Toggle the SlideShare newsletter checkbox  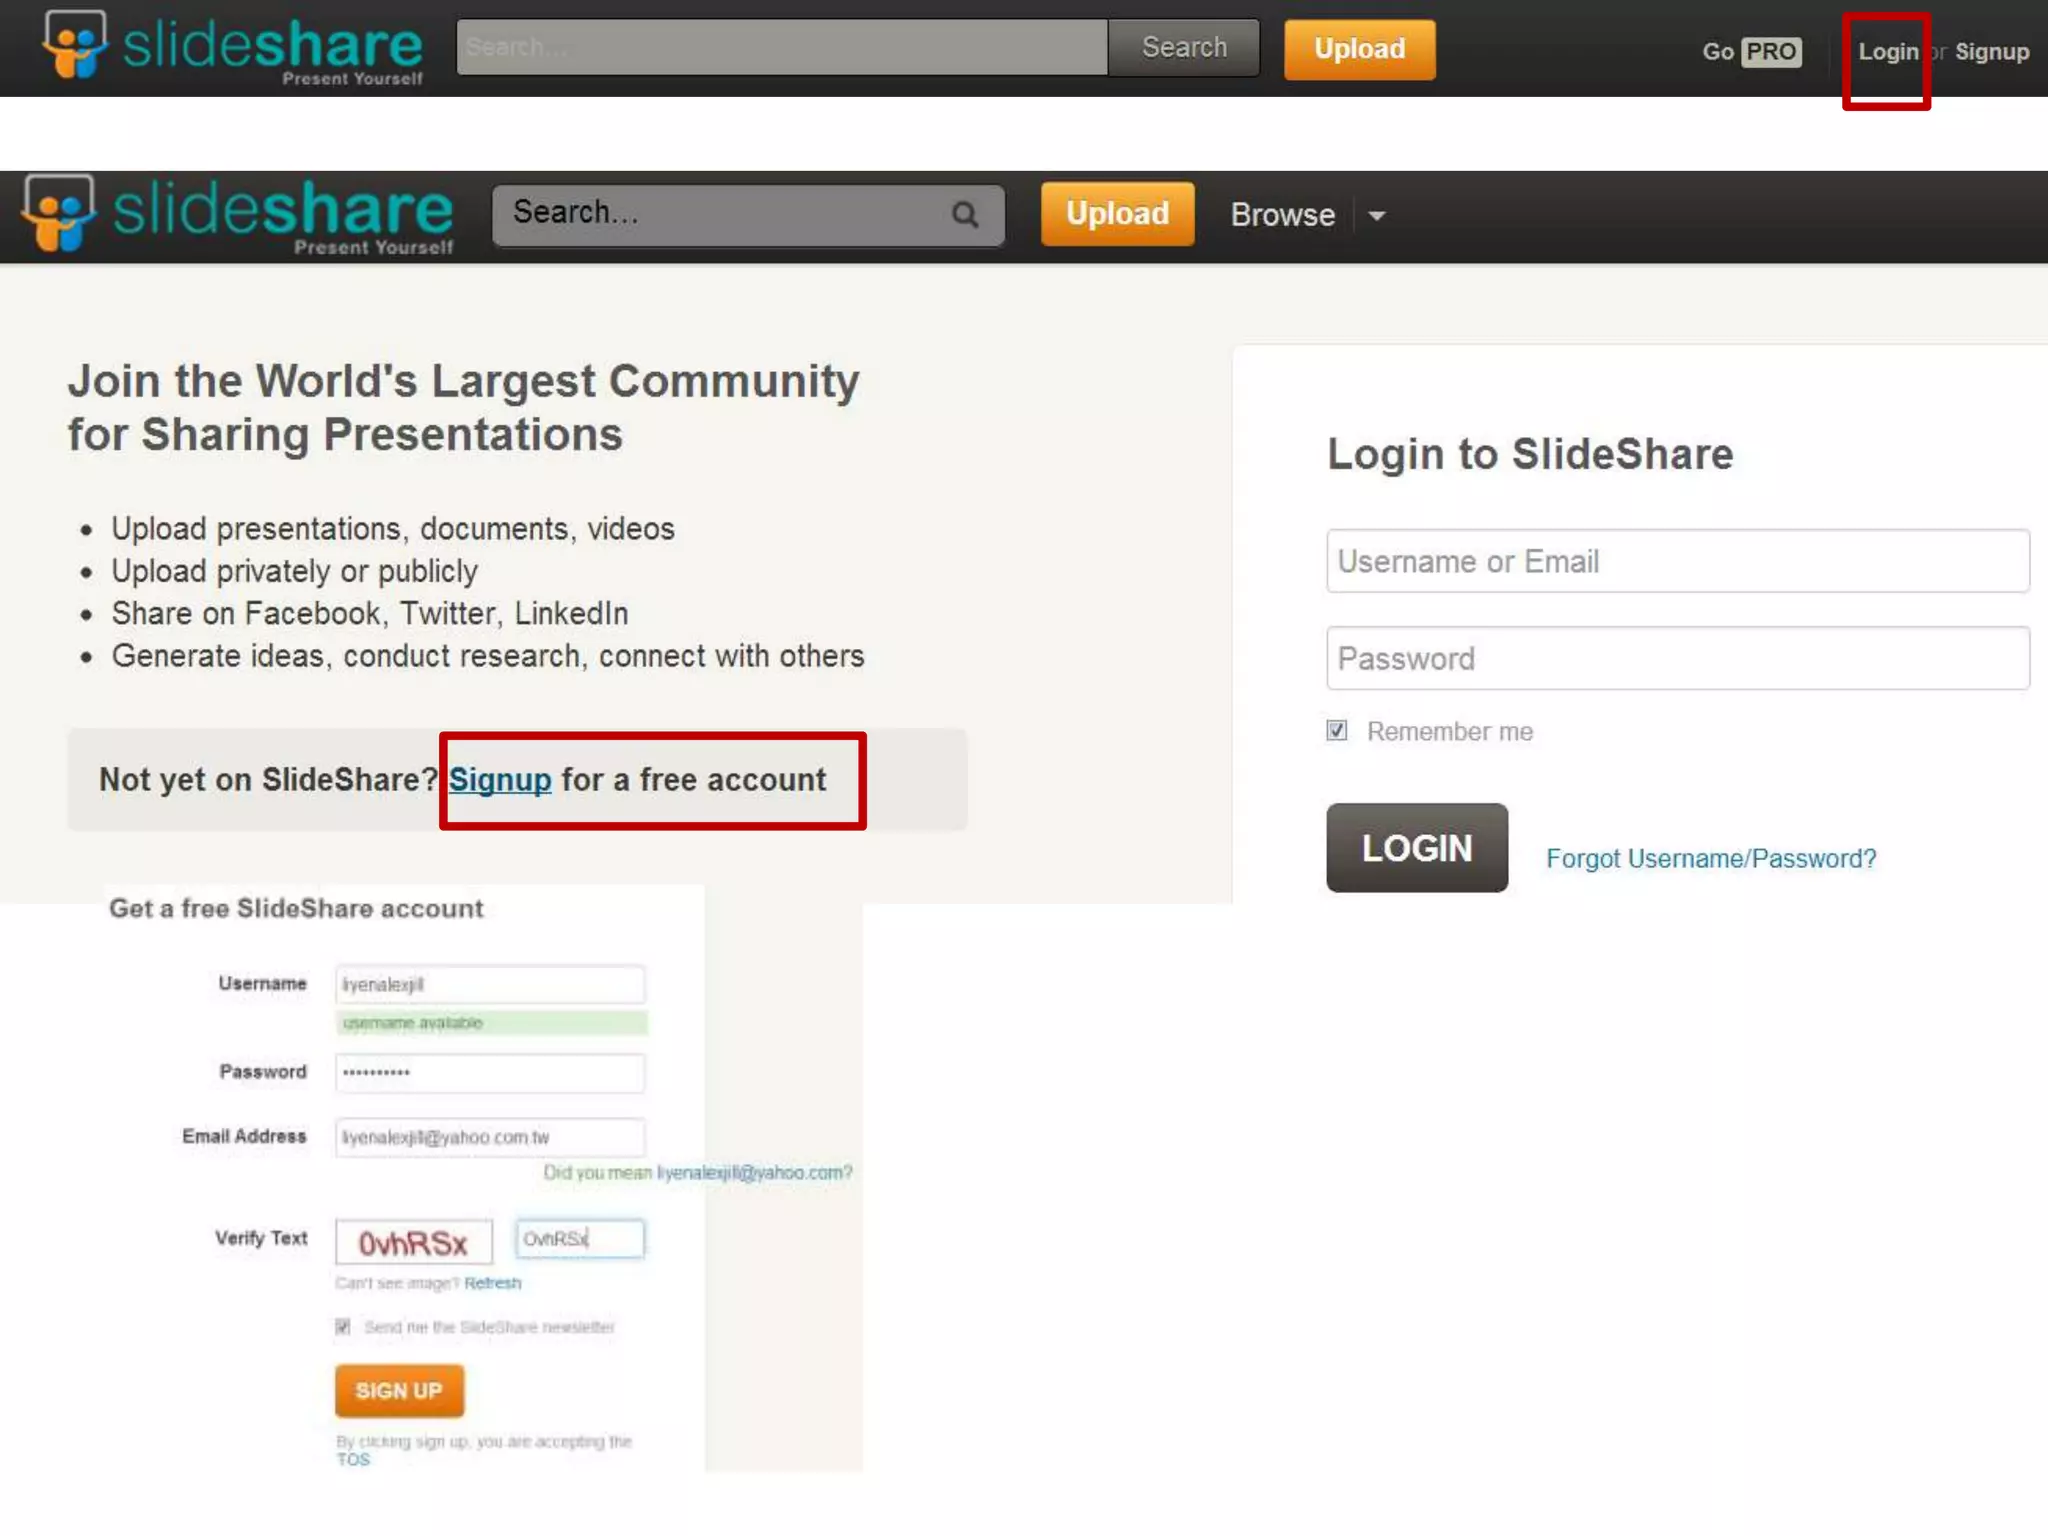(x=343, y=1327)
